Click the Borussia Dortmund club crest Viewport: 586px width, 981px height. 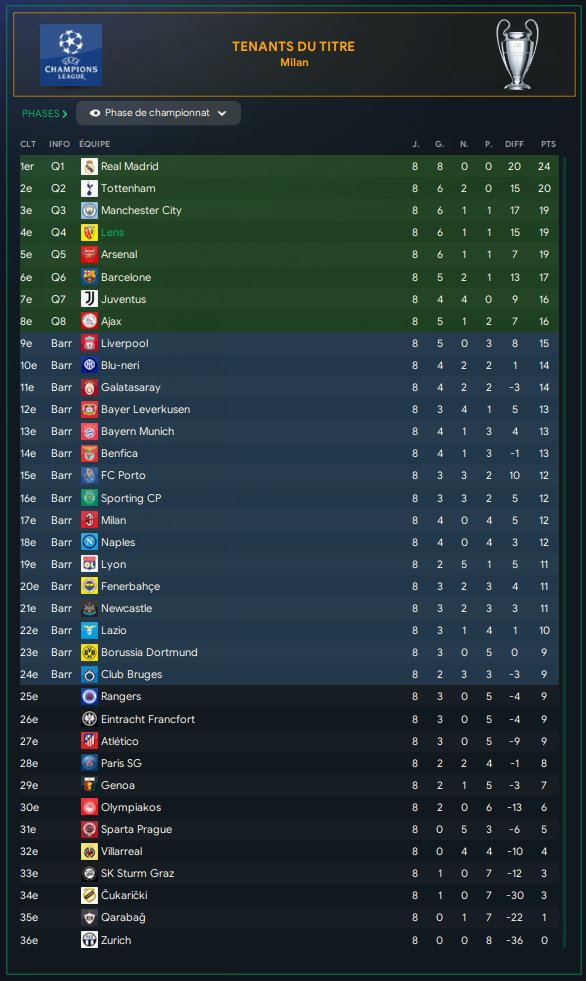click(89, 653)
